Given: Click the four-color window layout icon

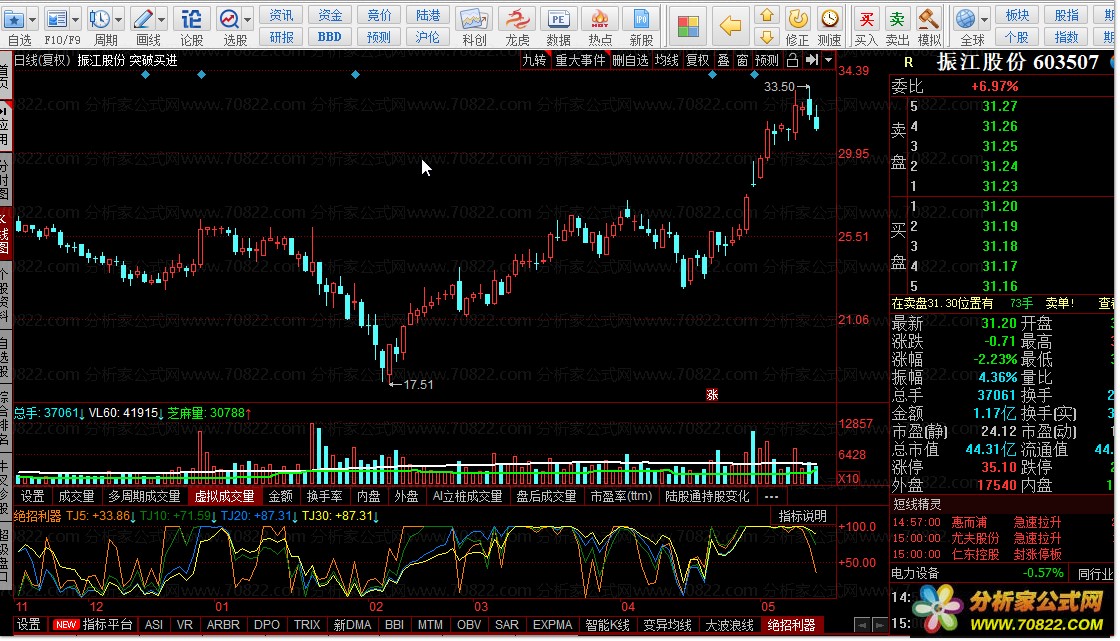Looking at the screenshot, I should pos(688,27).
